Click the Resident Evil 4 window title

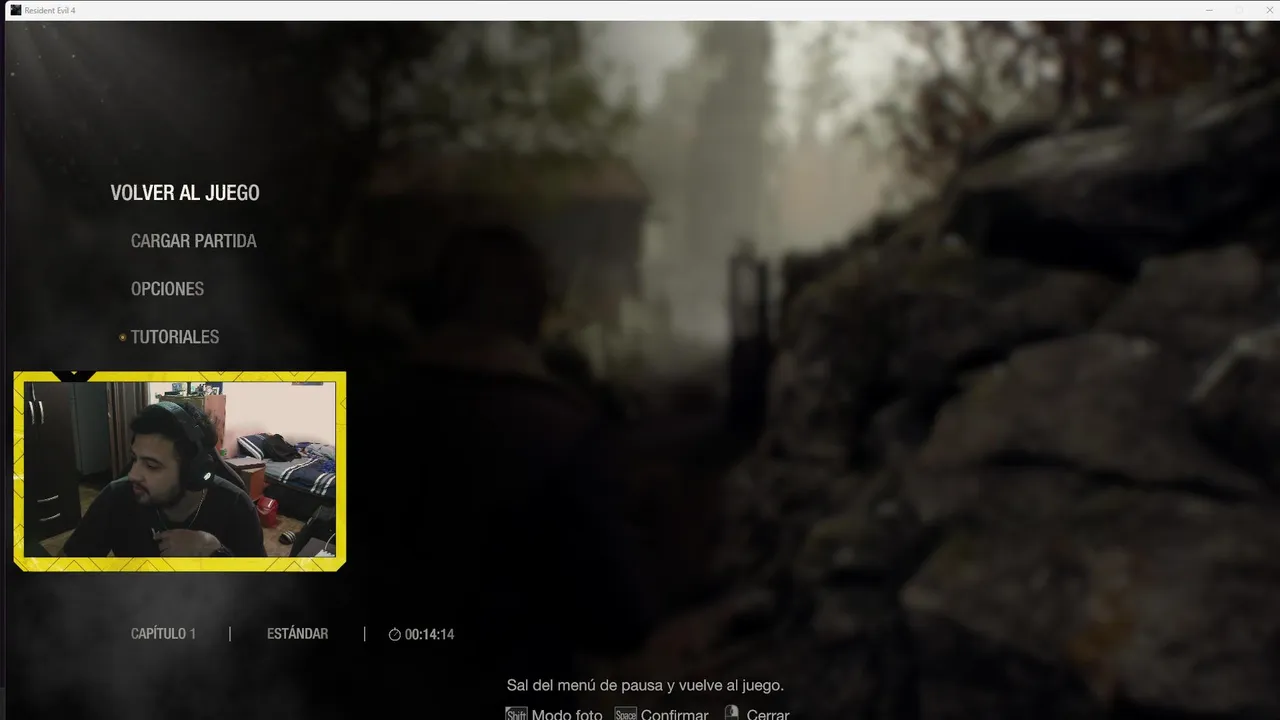coord(50,10)
